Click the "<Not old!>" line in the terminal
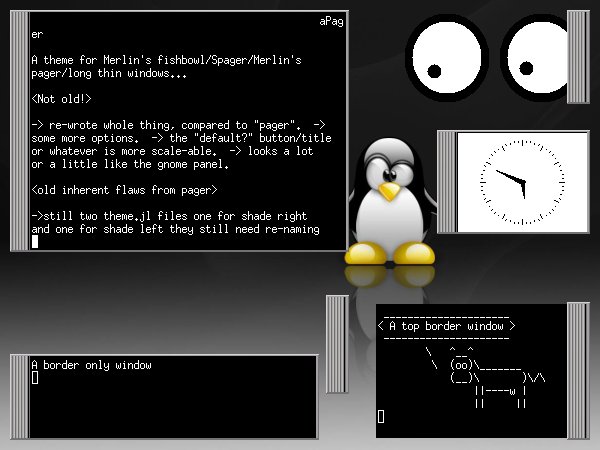The image size is (600, 450). [x=62, y=99]
